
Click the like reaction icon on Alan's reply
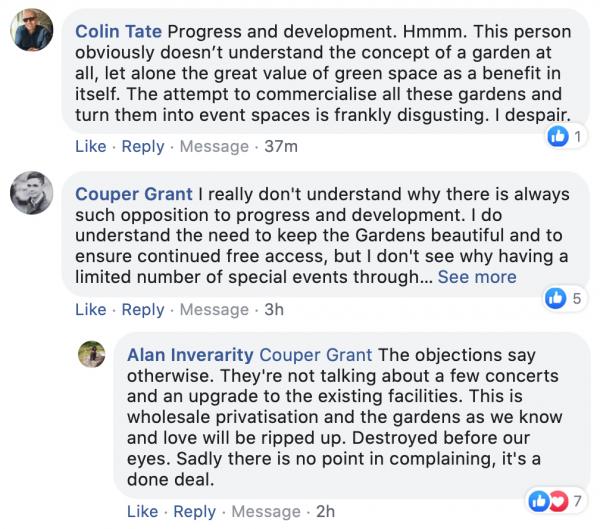pyautogui.click(x=539, y=501)
